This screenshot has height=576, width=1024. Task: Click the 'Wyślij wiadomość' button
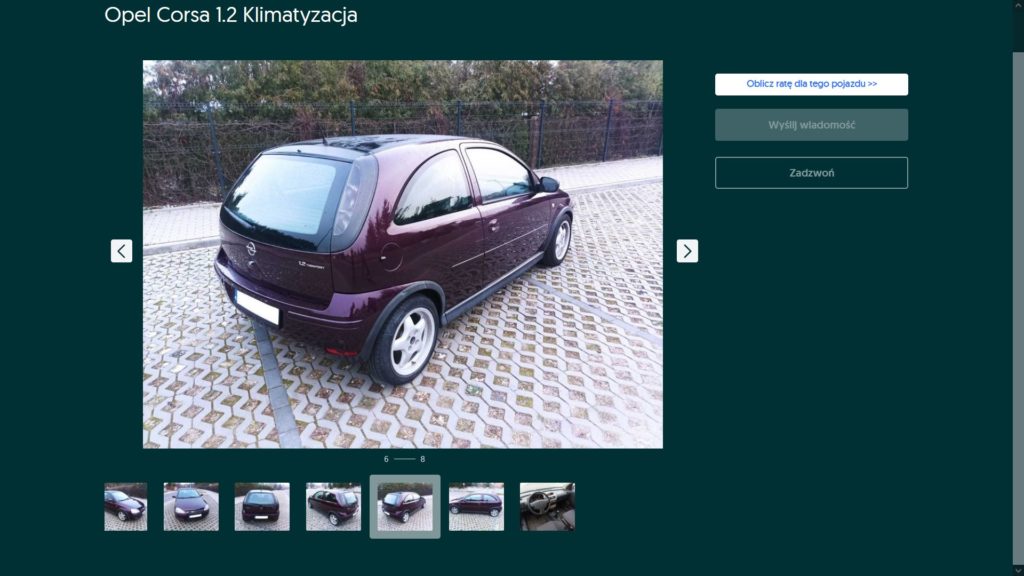[x=811, y=125]
